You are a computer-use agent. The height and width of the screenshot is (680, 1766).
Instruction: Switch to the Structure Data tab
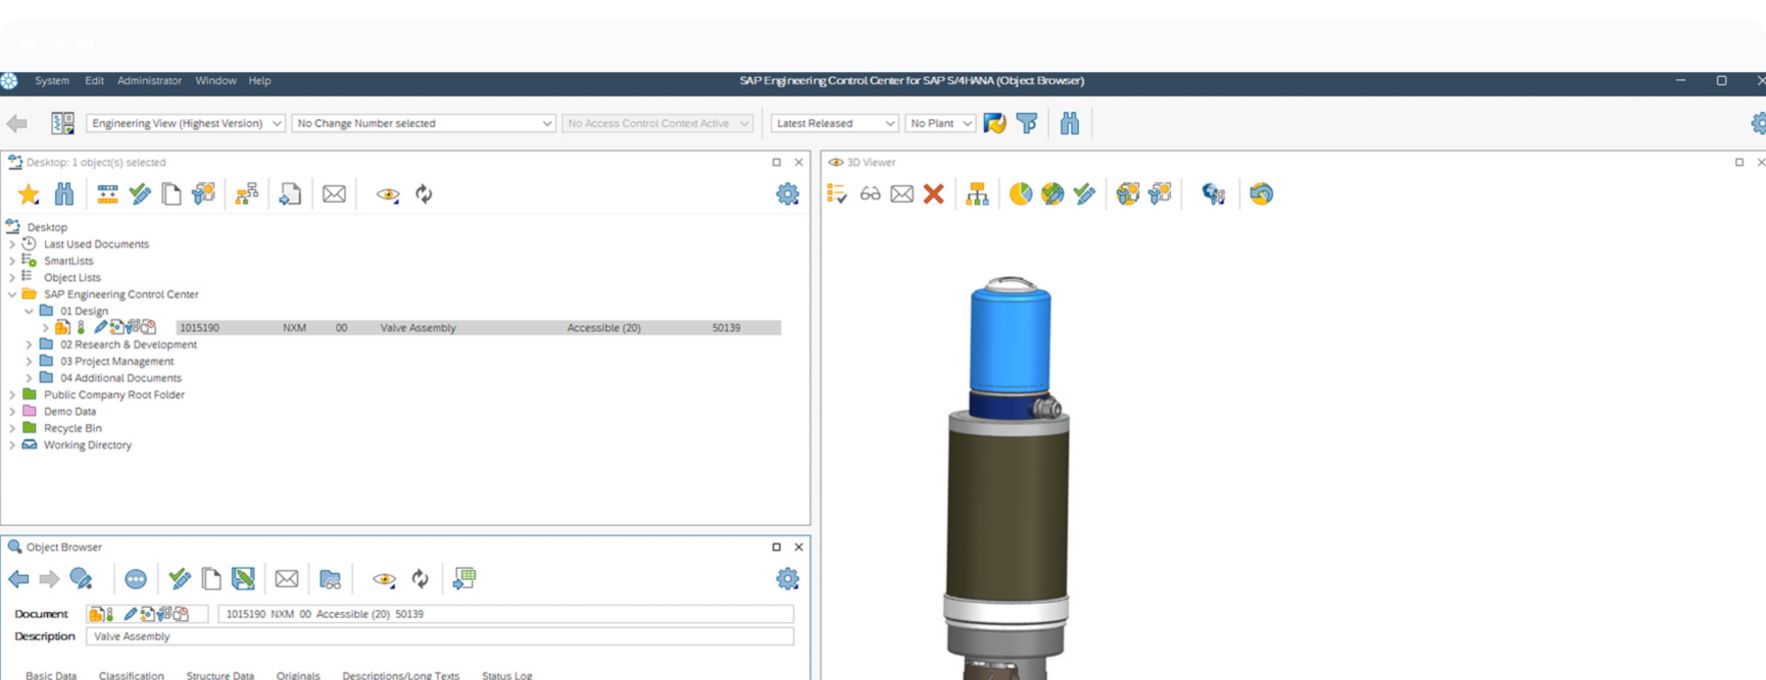pos(220,675)
